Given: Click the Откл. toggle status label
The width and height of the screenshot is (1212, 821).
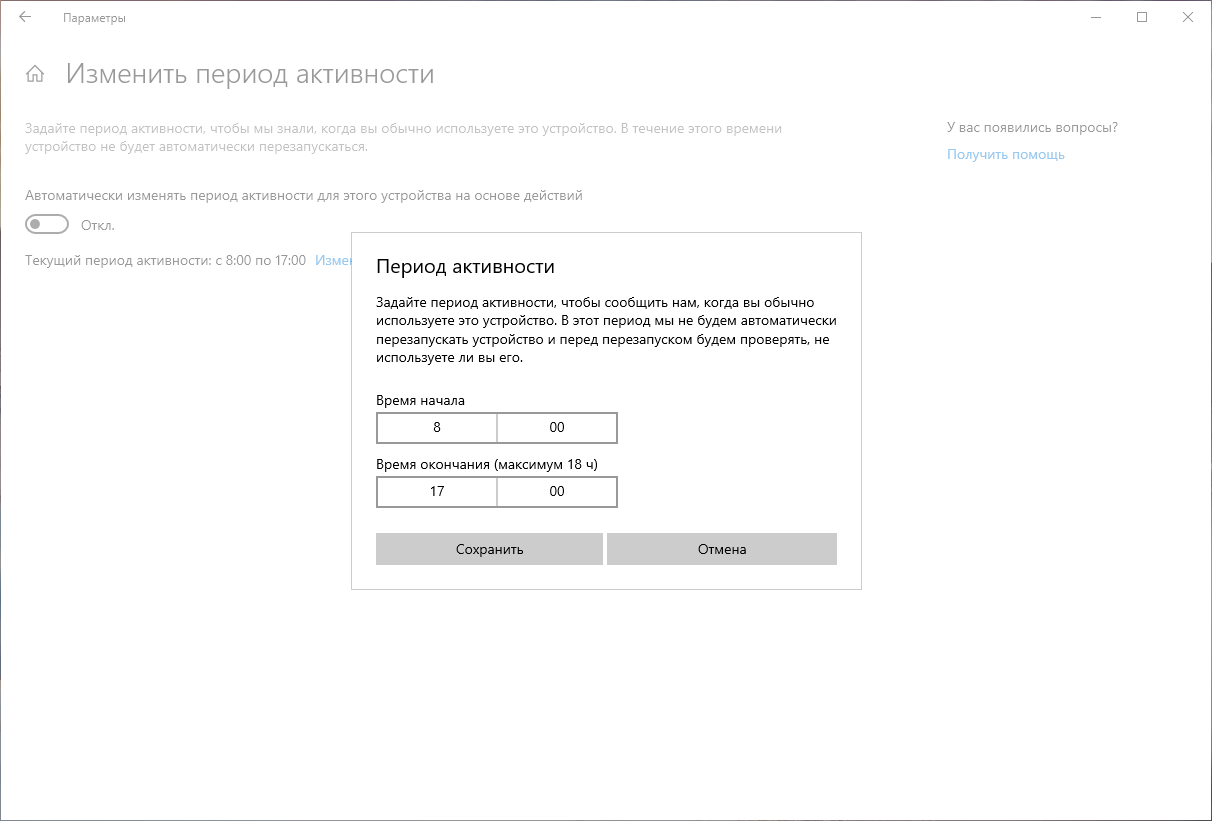Looking at the screenshot, I should [98, 225].
